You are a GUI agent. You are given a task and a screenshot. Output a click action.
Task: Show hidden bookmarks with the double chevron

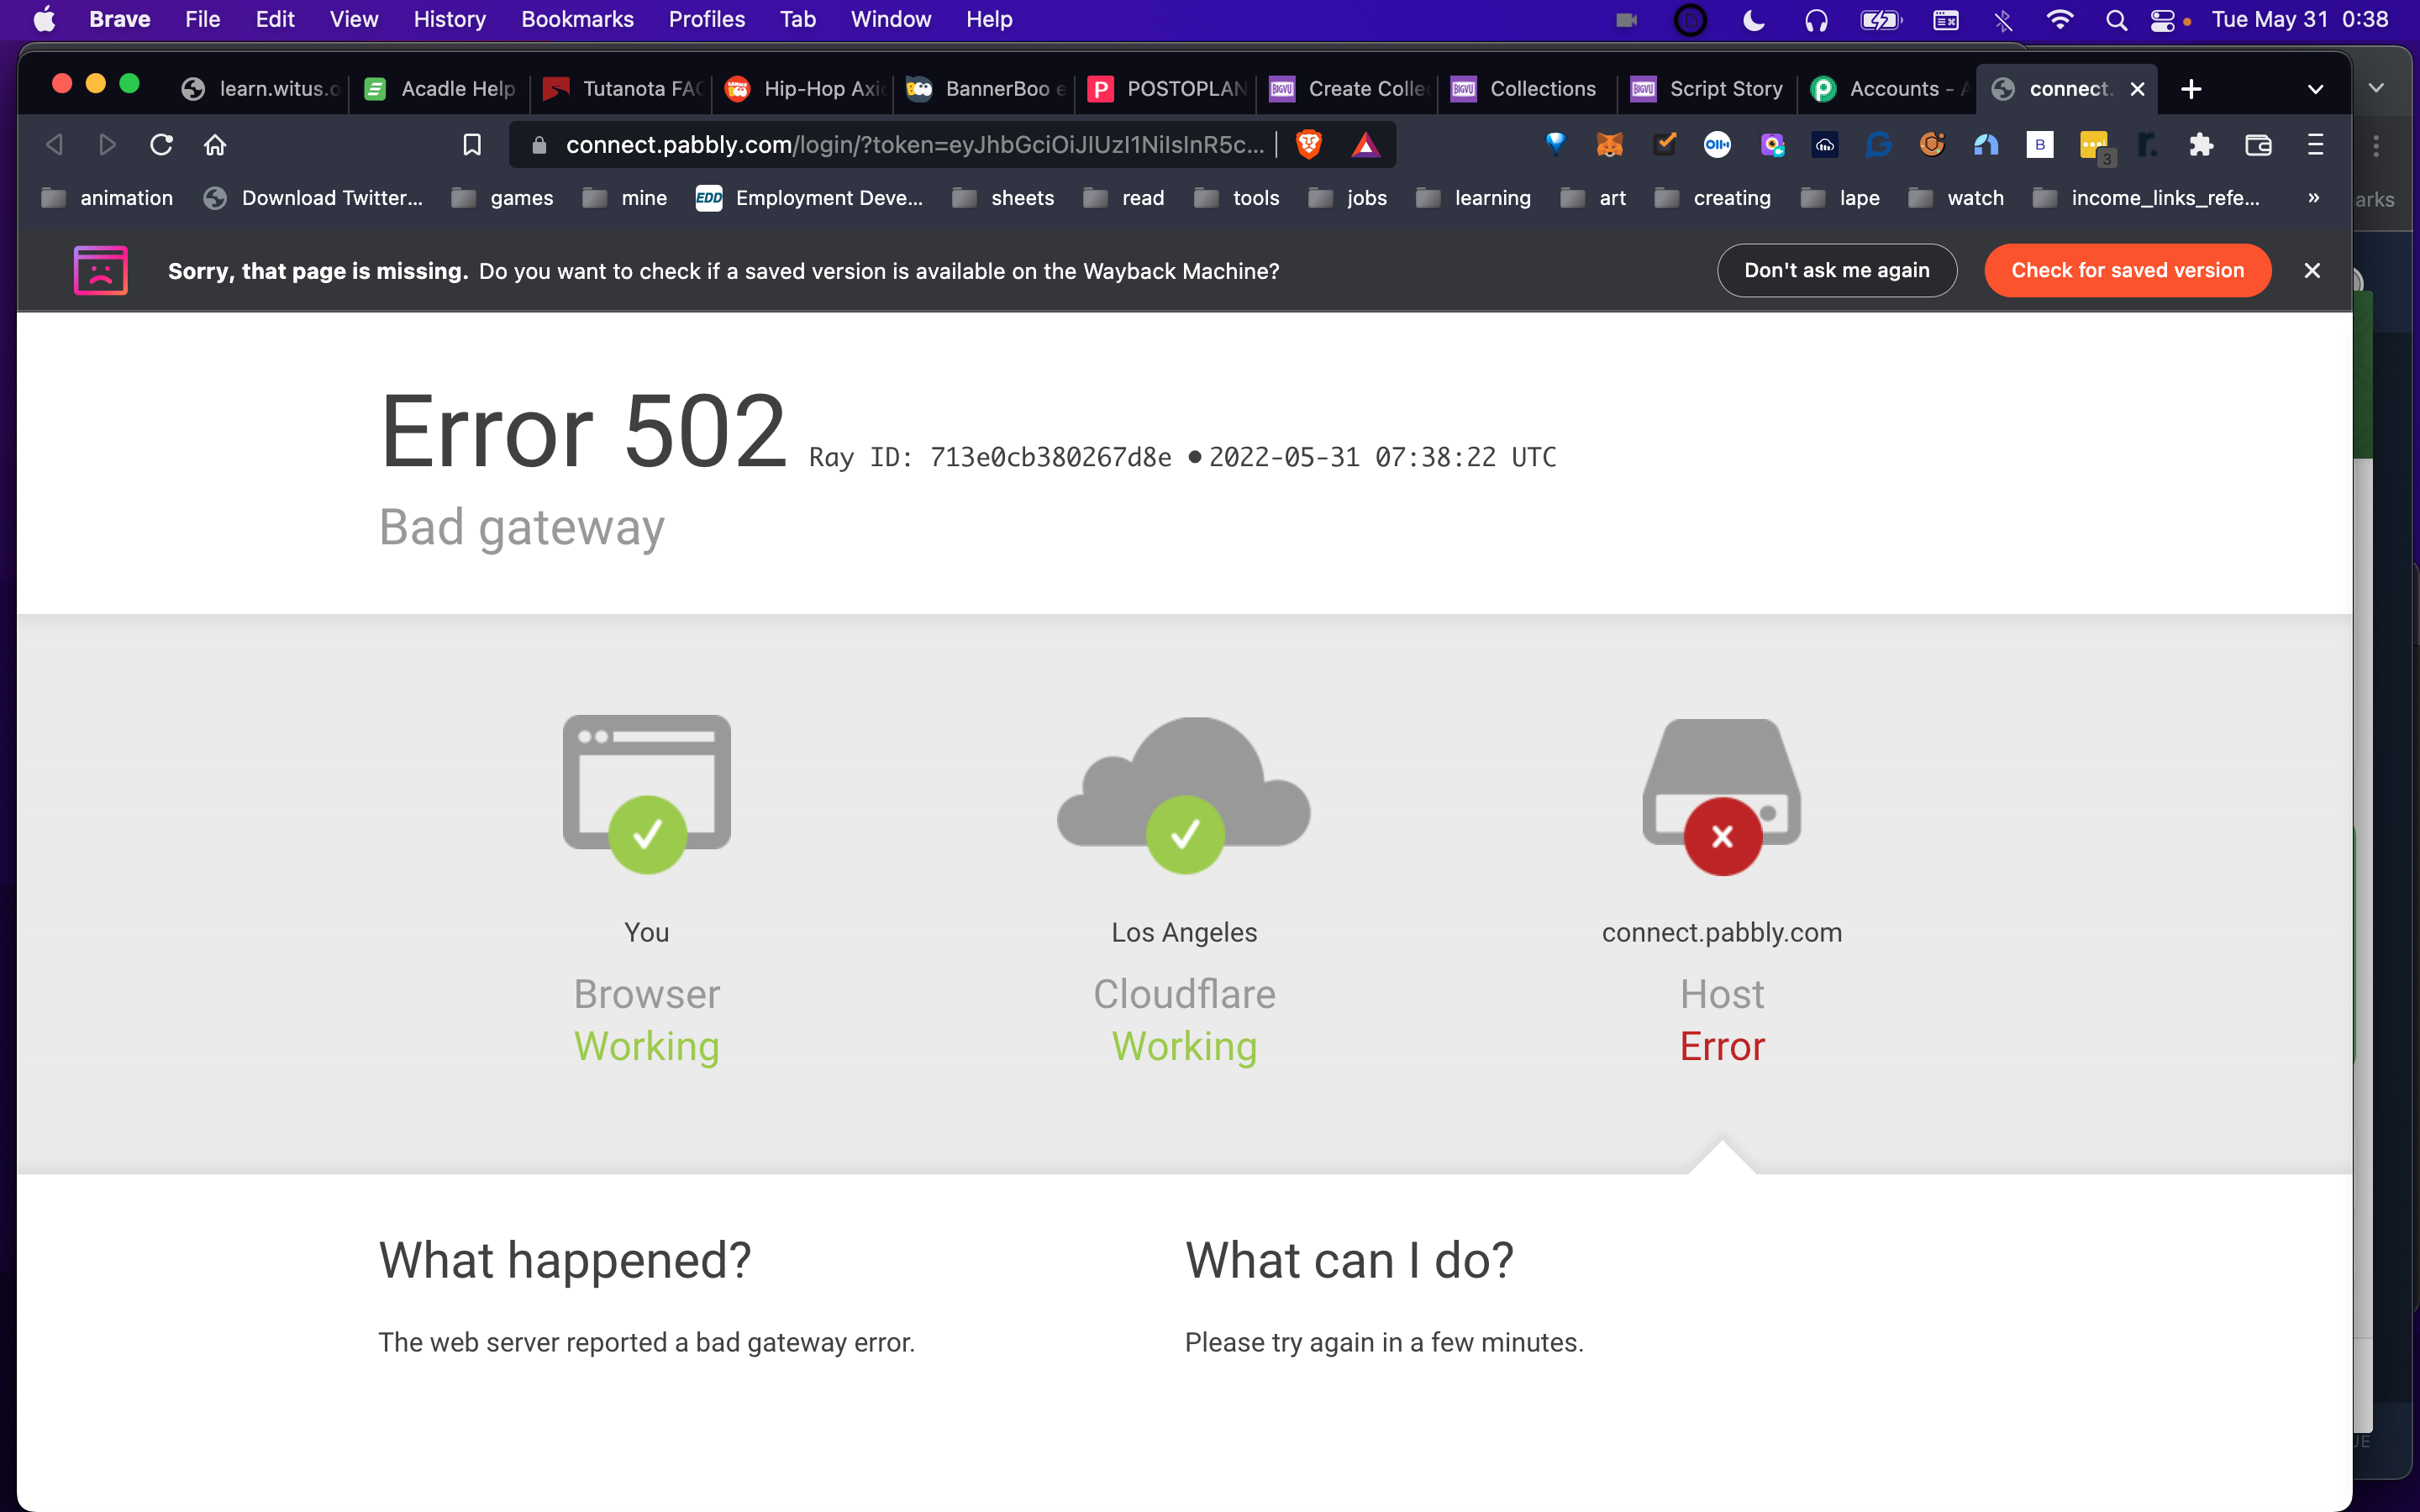click(x=2313, y=198)
